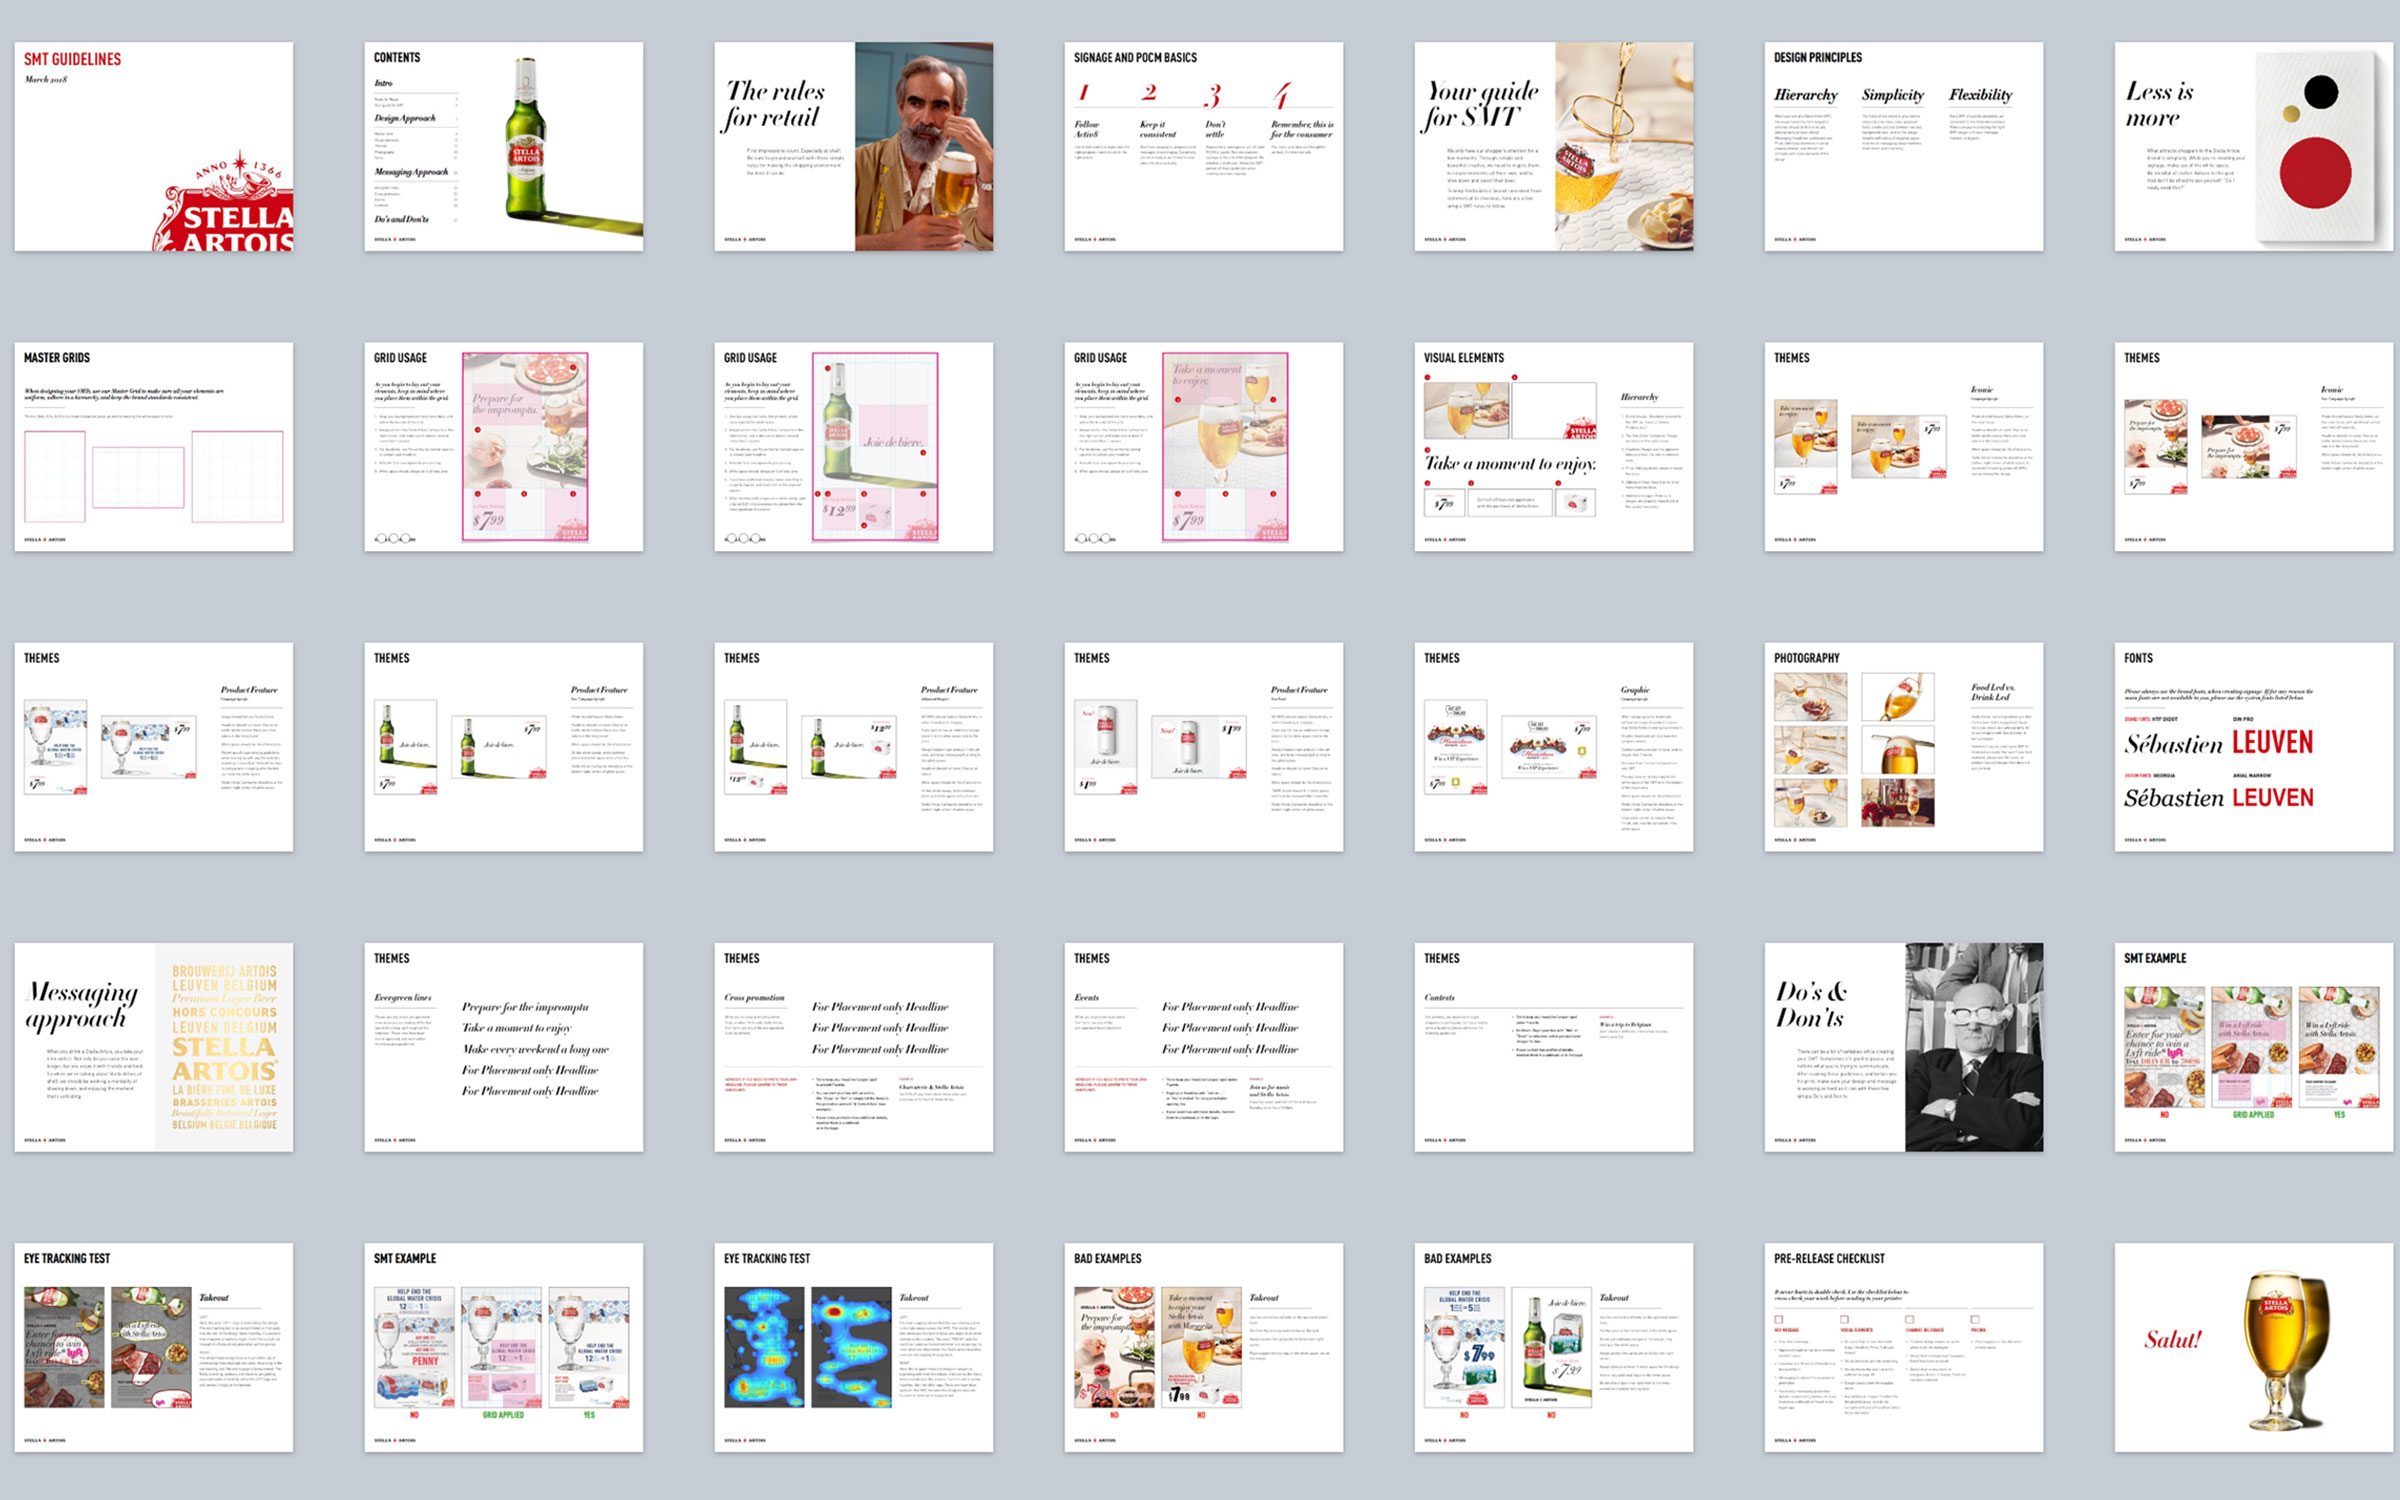Open Grid Usage slide 'Prepare for the impromptu'

[504, 447]
